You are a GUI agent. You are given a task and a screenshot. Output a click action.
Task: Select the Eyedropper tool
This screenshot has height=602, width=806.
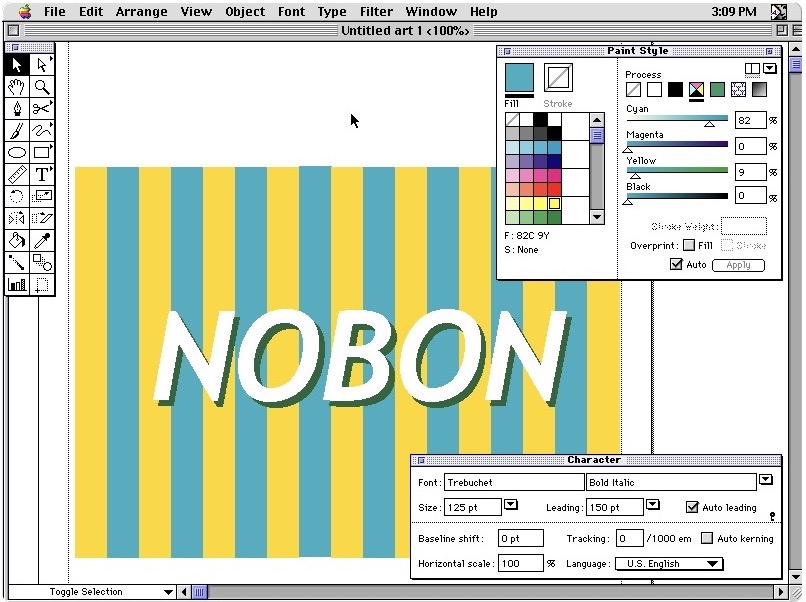[x=42, y=240]
